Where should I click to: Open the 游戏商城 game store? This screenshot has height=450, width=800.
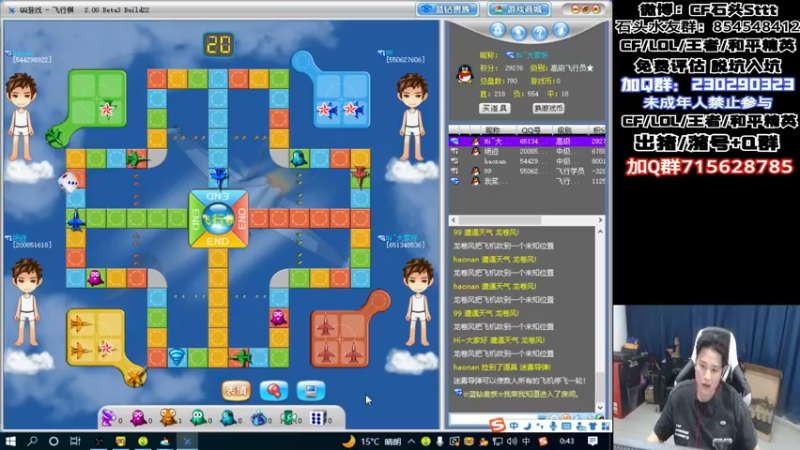click(519, 9)
